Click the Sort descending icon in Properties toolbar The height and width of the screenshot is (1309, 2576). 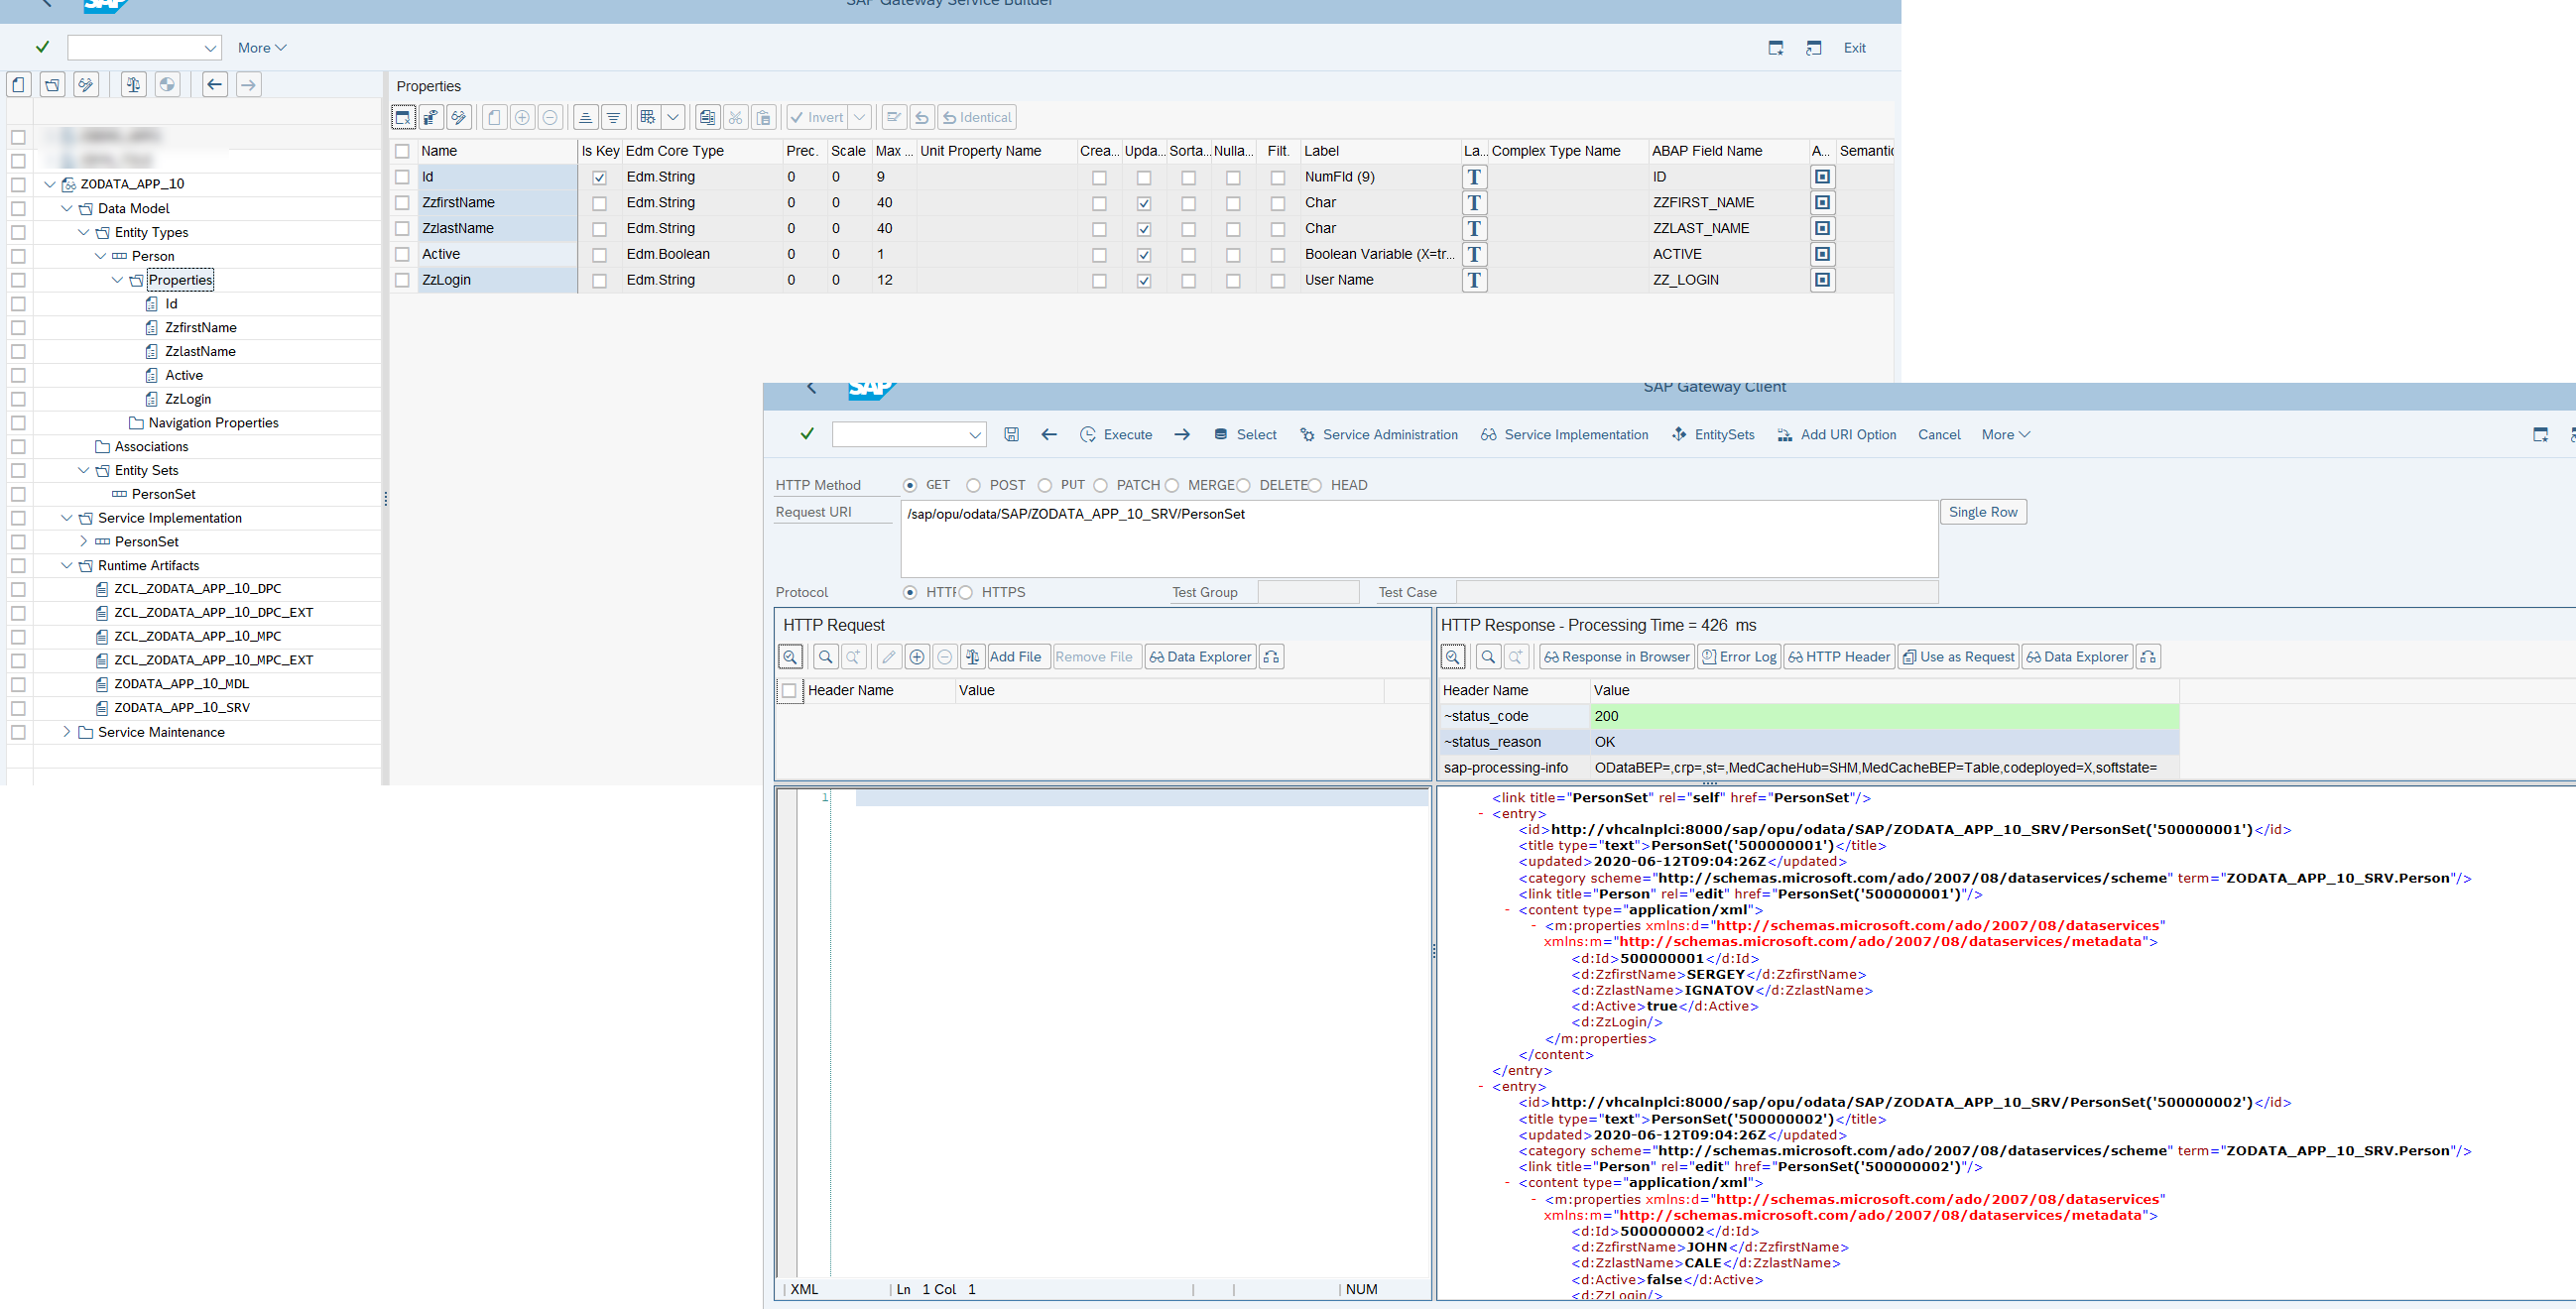(613, 118)
